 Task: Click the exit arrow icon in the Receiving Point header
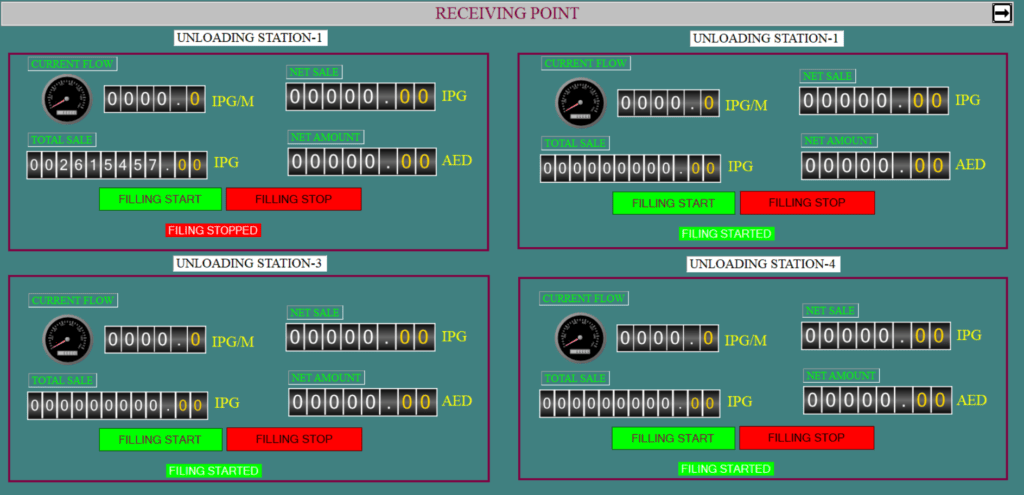pos(1002,13)
